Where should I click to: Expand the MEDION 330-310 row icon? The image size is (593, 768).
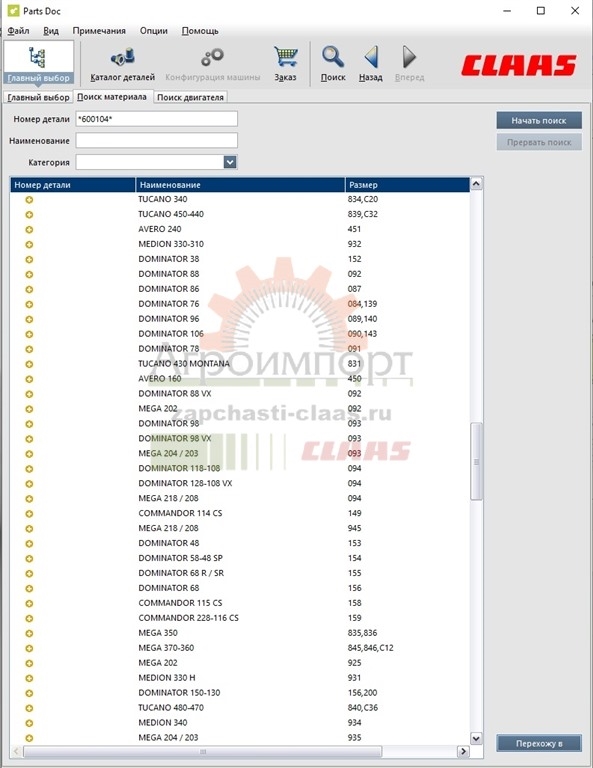click(x=29, y=244)
